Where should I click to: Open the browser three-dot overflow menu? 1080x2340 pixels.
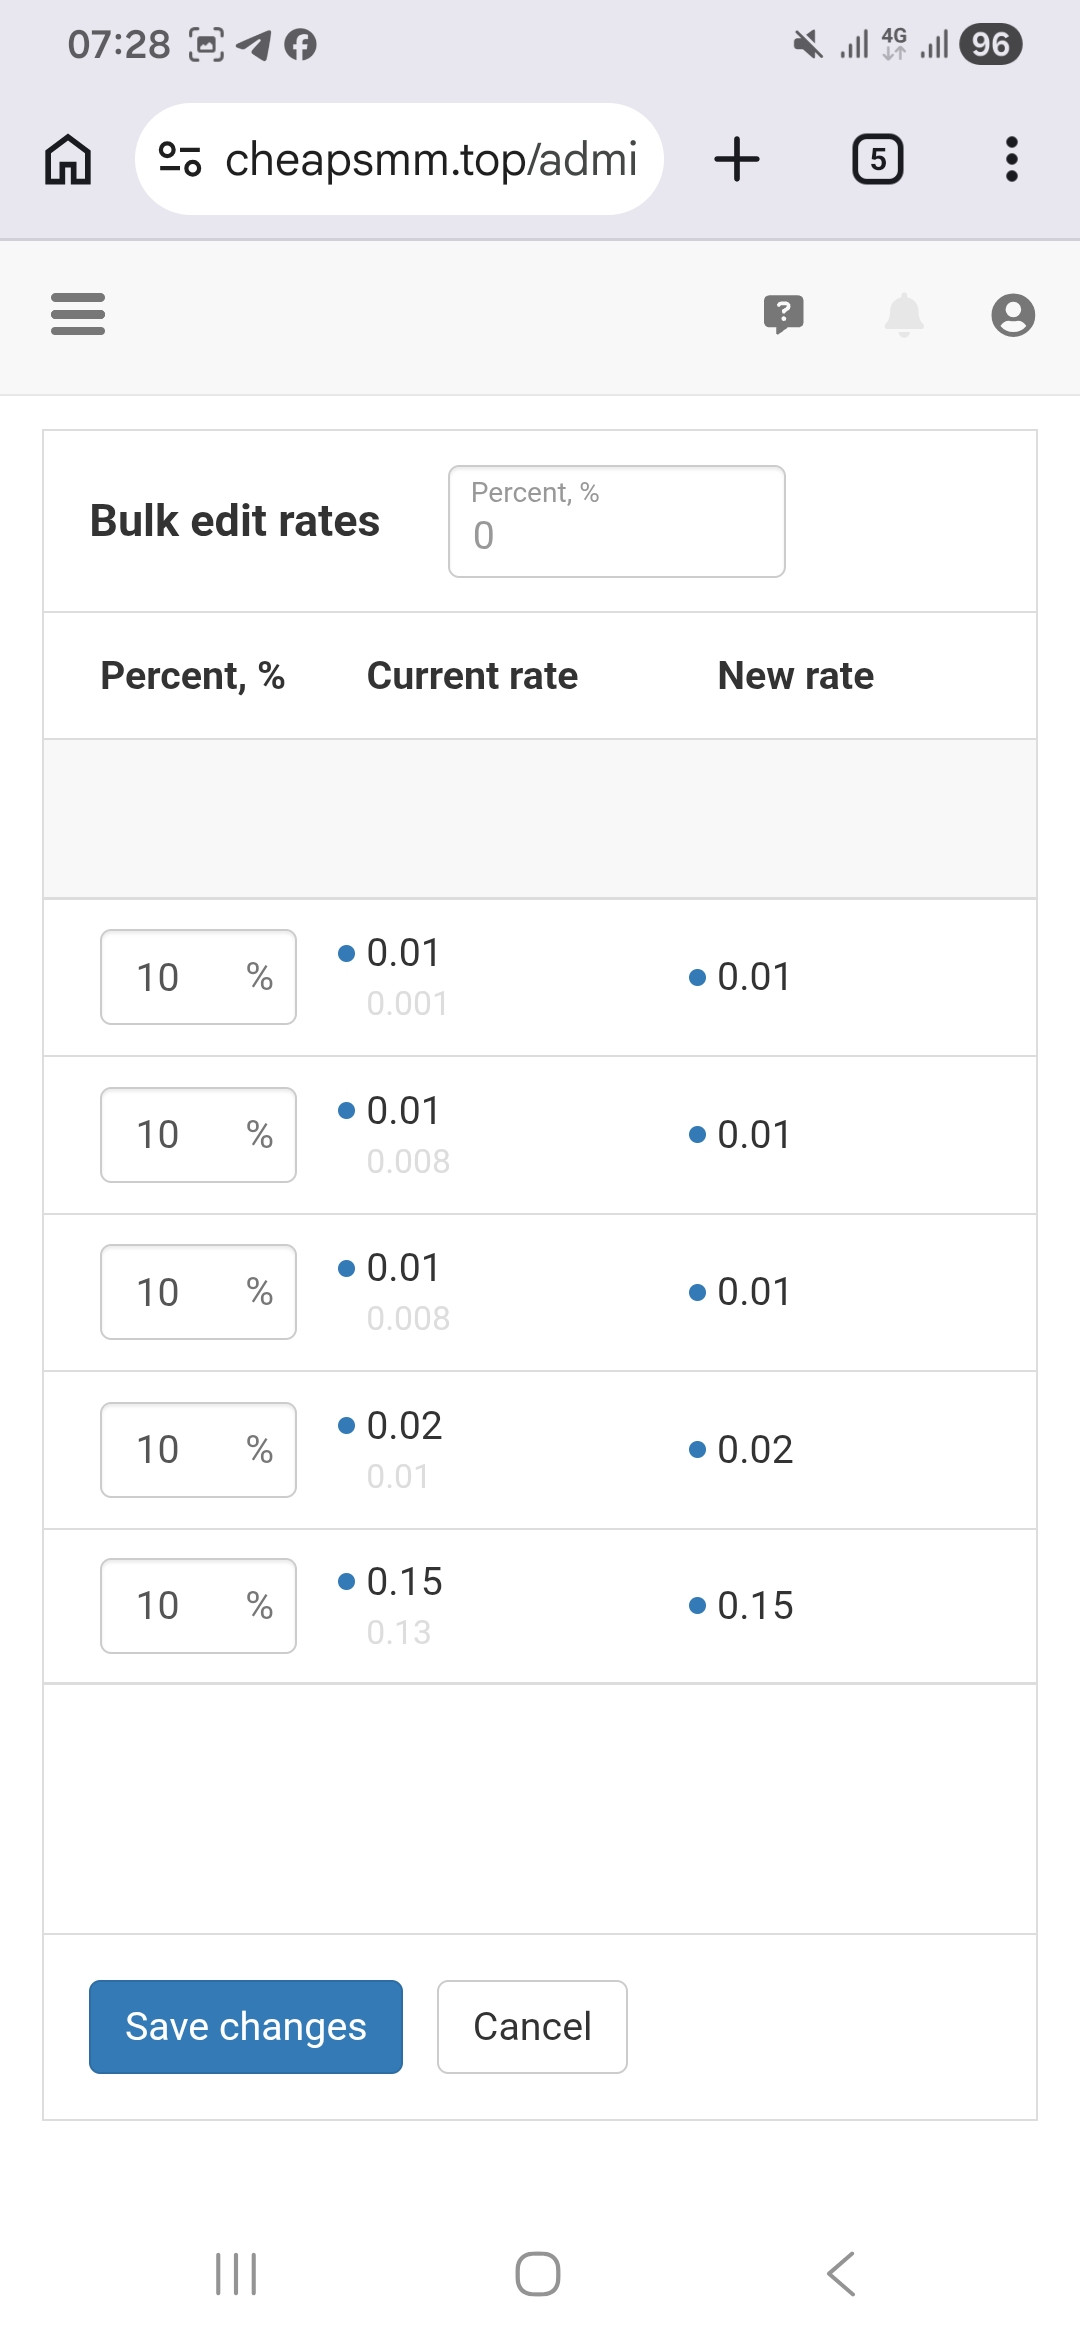tap(1012, 160)
